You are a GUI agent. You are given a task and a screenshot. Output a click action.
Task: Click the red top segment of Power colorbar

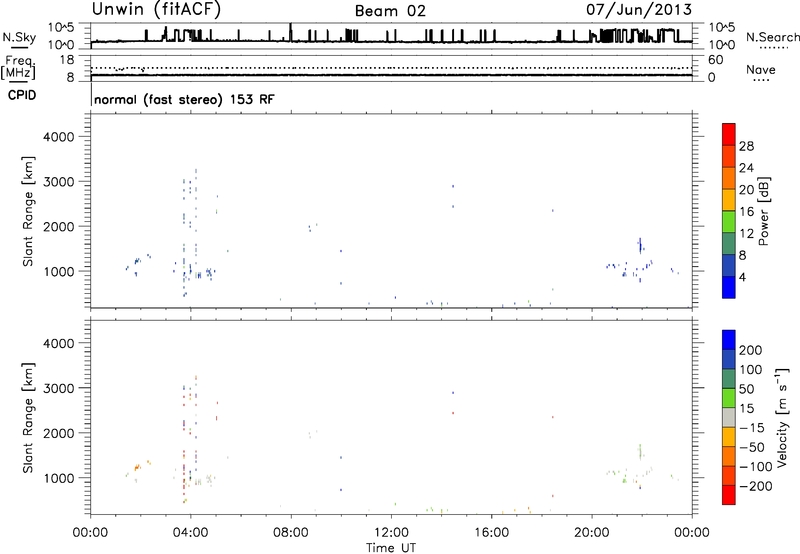coord(729,134)
